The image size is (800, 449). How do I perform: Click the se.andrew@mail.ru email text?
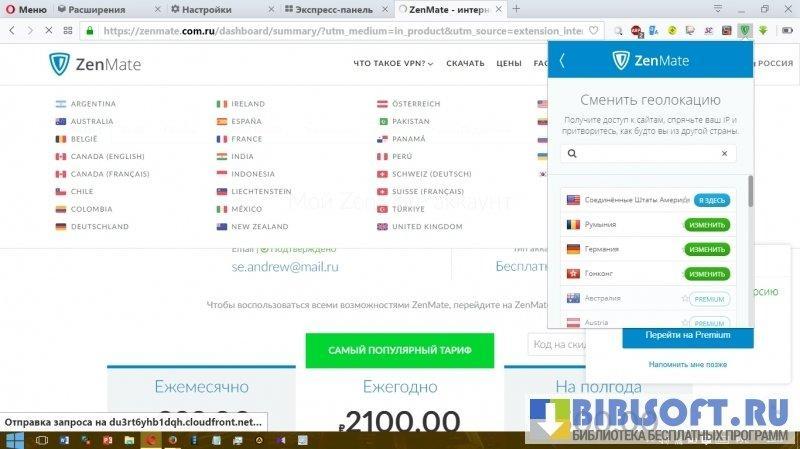point(285,267)
